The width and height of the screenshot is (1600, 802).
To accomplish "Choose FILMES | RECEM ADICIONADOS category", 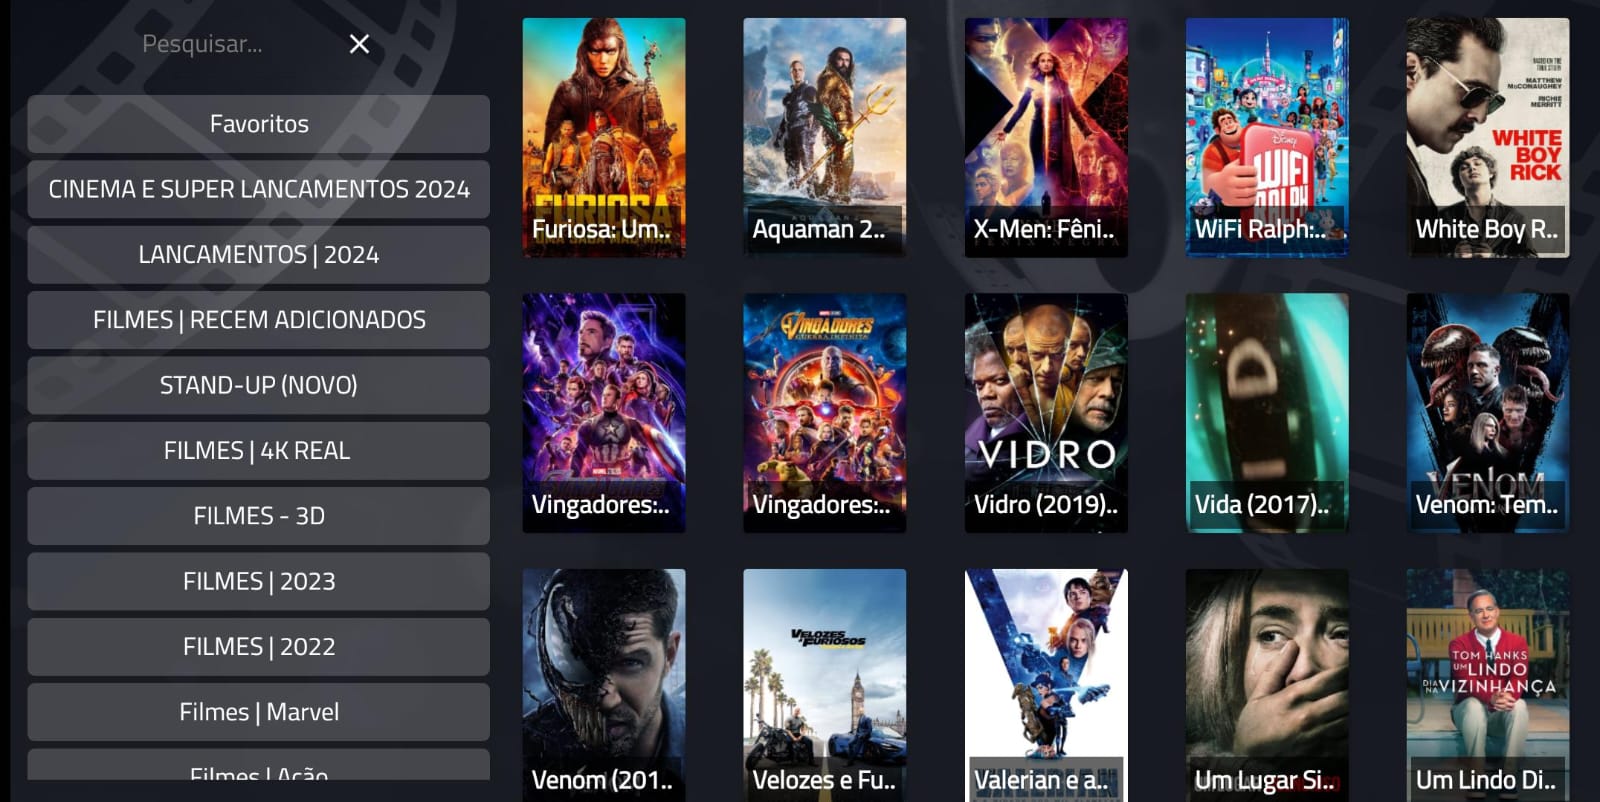I will pyautogui.click(x=259, y=320).
